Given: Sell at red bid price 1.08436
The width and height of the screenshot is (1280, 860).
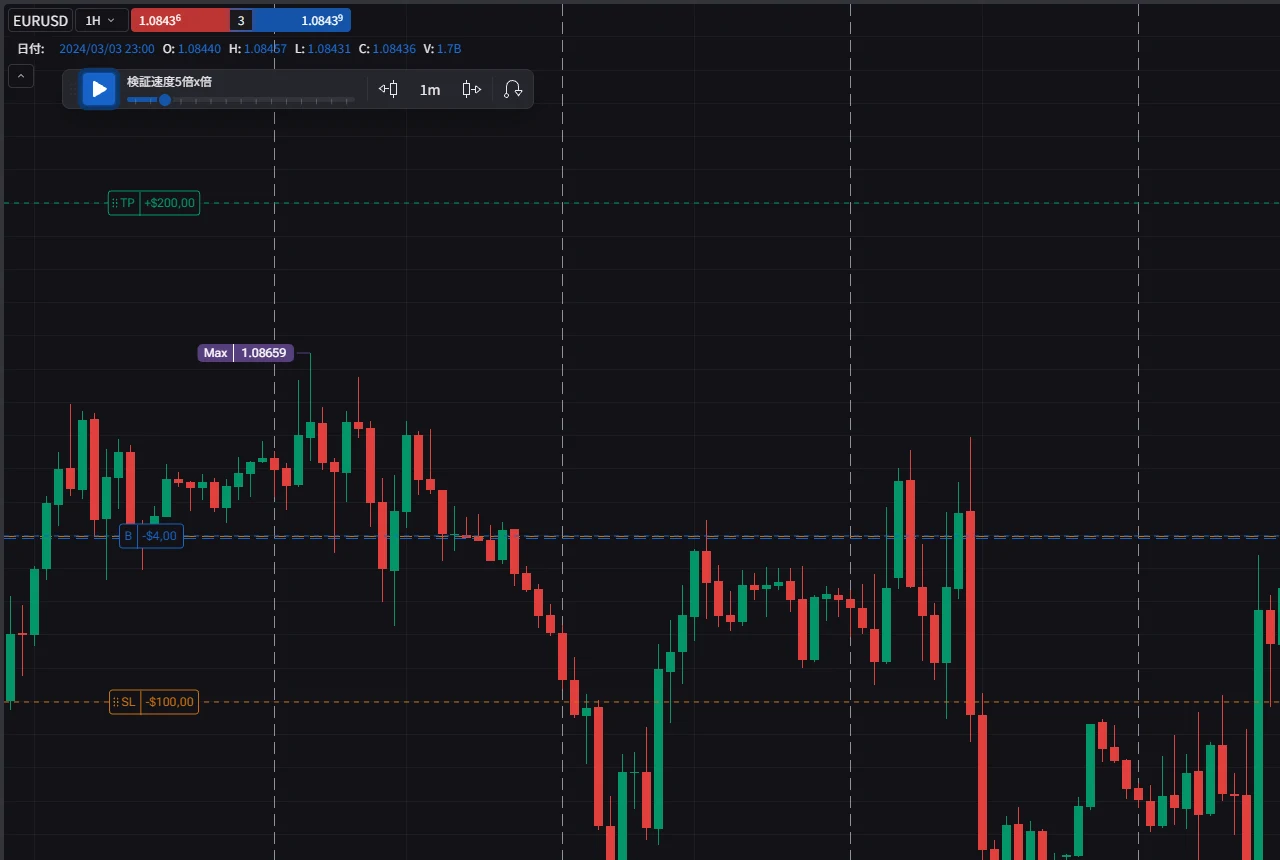Looking at the screenshot, I should tap(180, 20).
